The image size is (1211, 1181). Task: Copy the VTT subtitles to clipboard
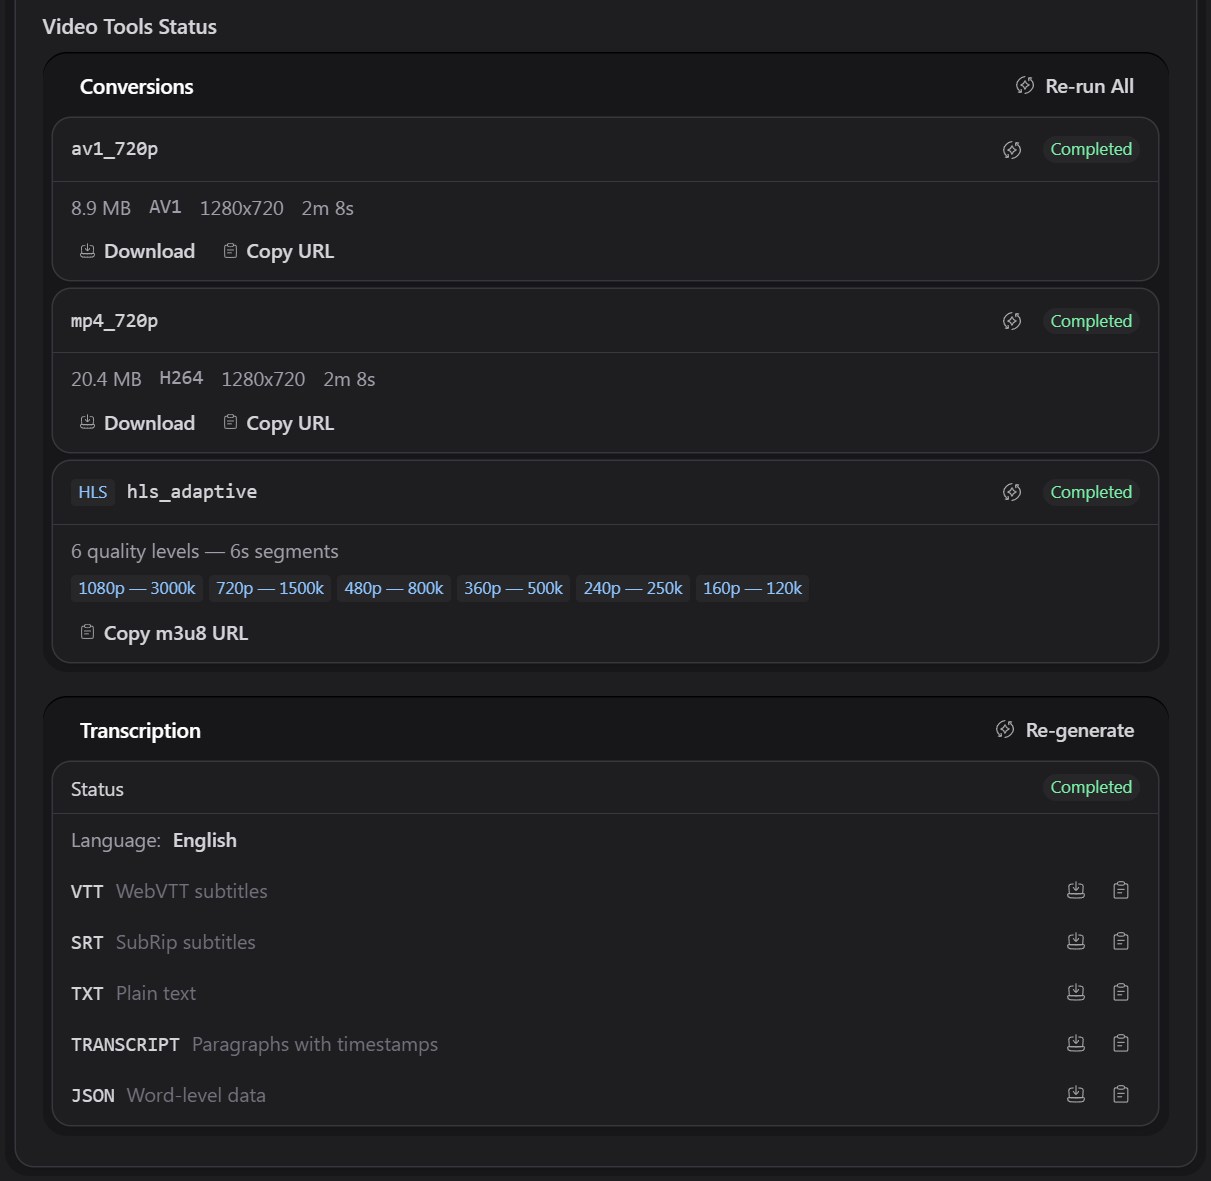click(1121, 890)
